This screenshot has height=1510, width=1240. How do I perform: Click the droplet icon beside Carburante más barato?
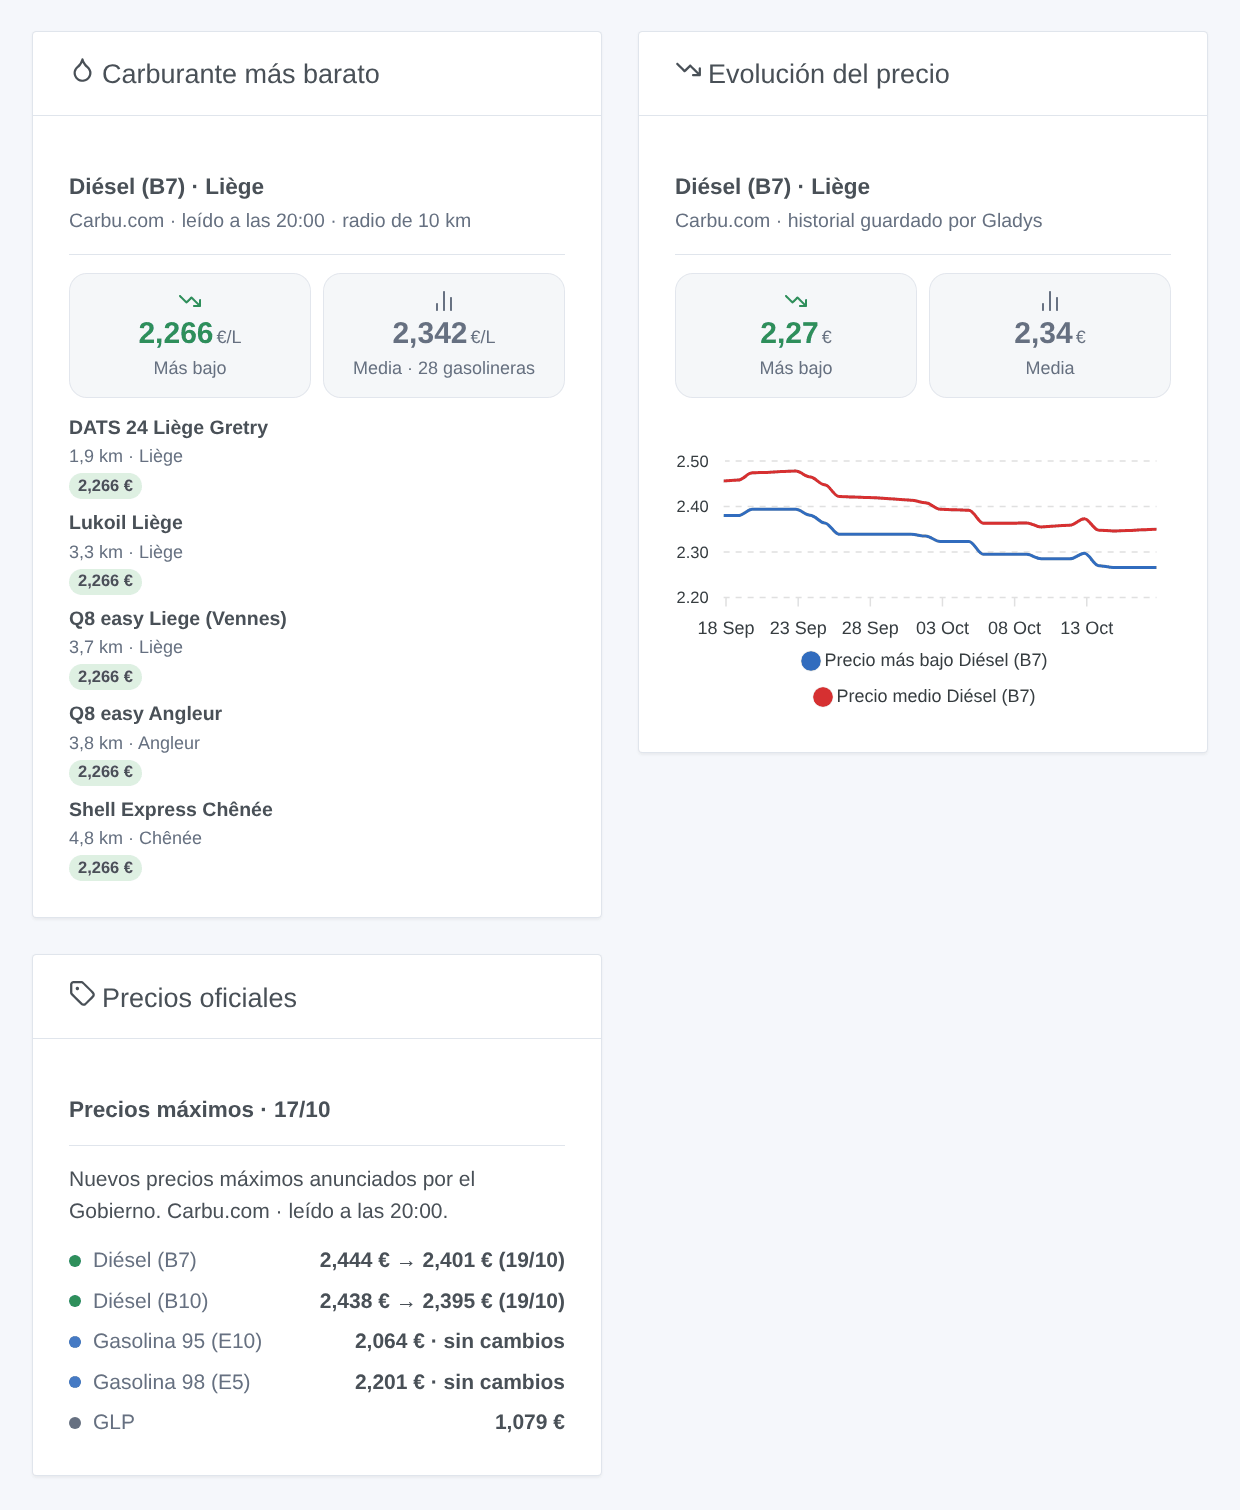(x=82, y=71)
